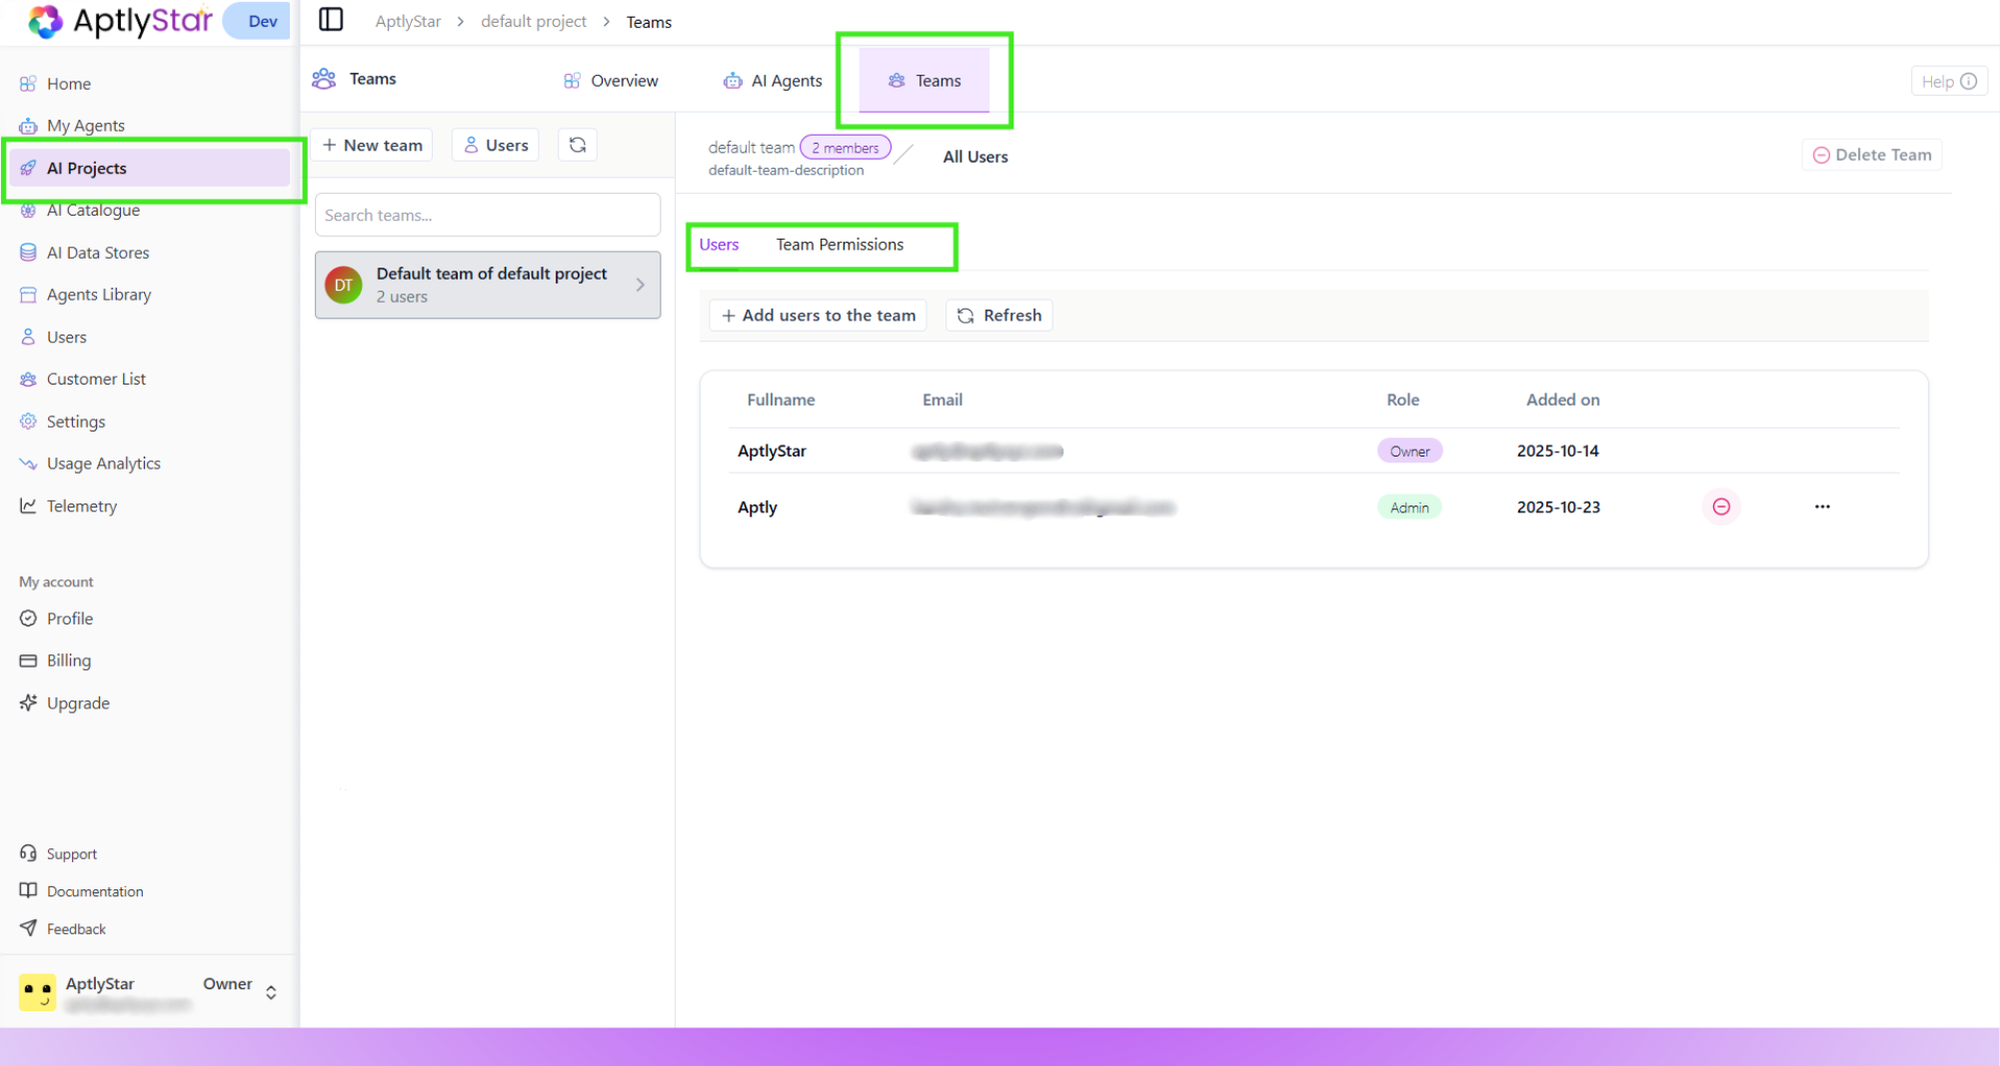This screenshot has width=2000, height=1066.
Task: Open Upgrade page
Action: click(77, 703)
